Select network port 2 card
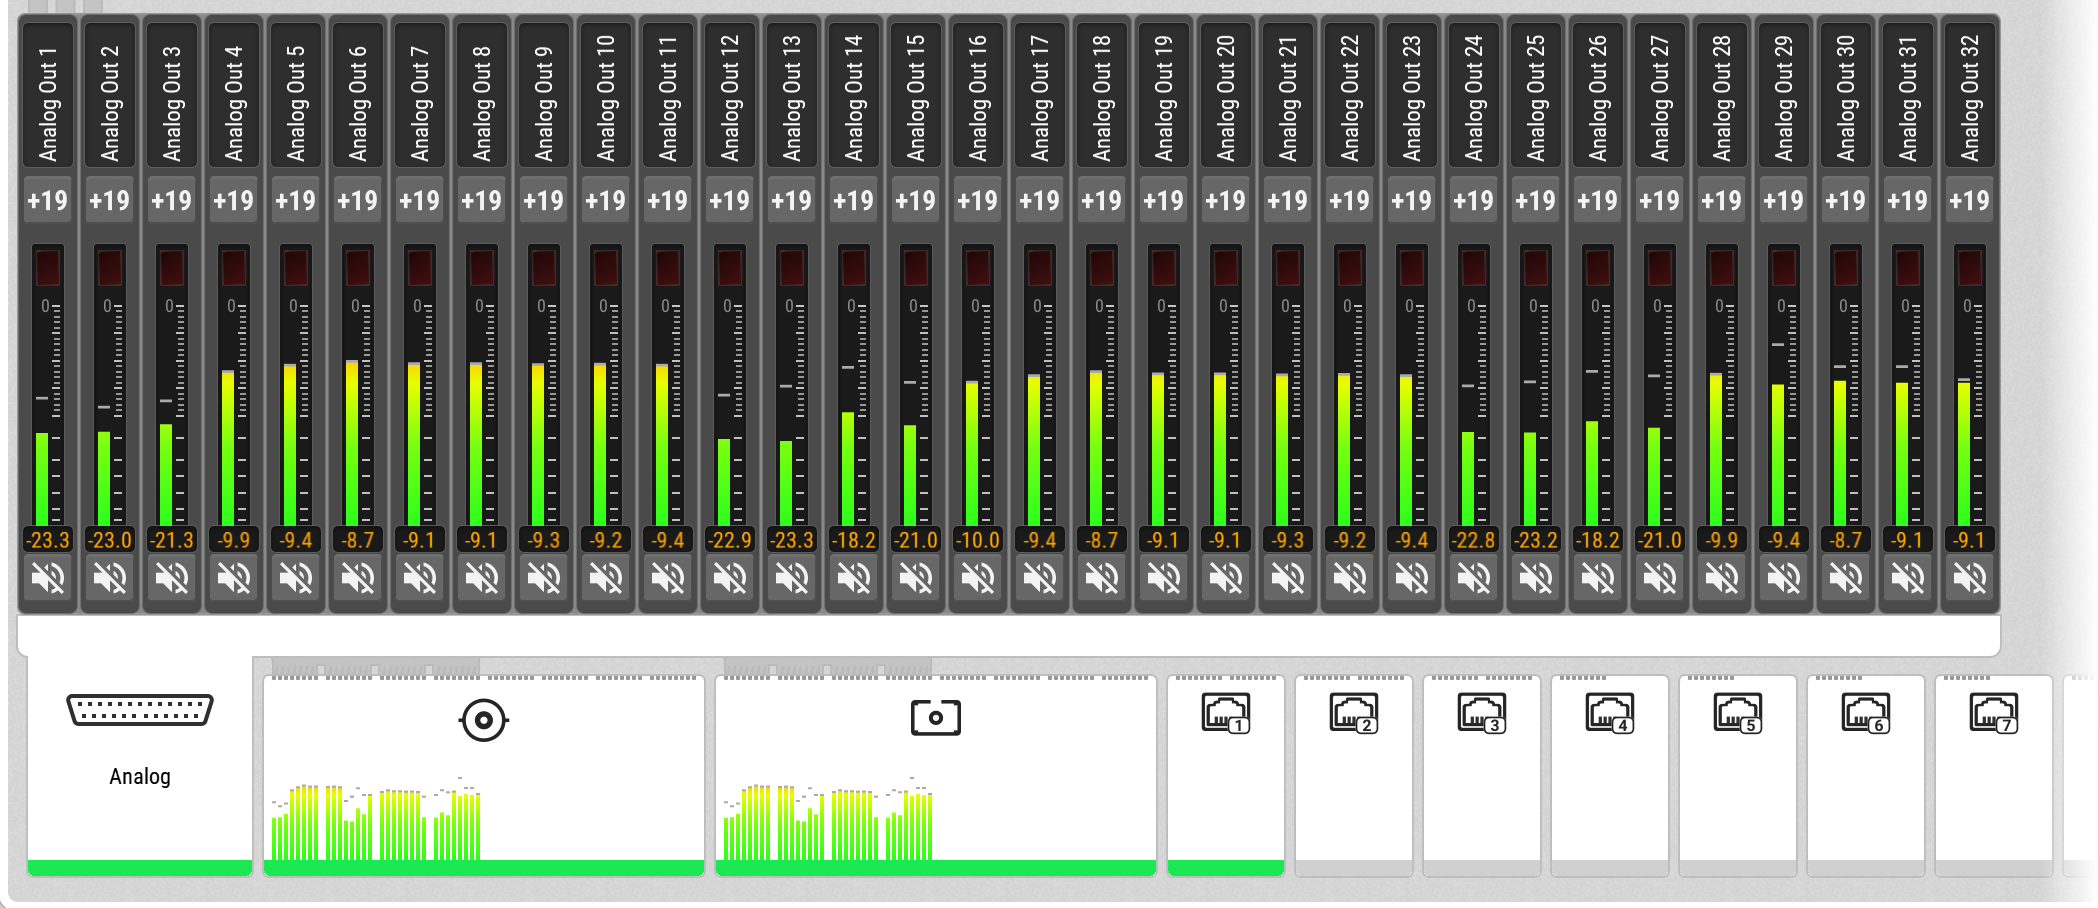 [1354, 770]
